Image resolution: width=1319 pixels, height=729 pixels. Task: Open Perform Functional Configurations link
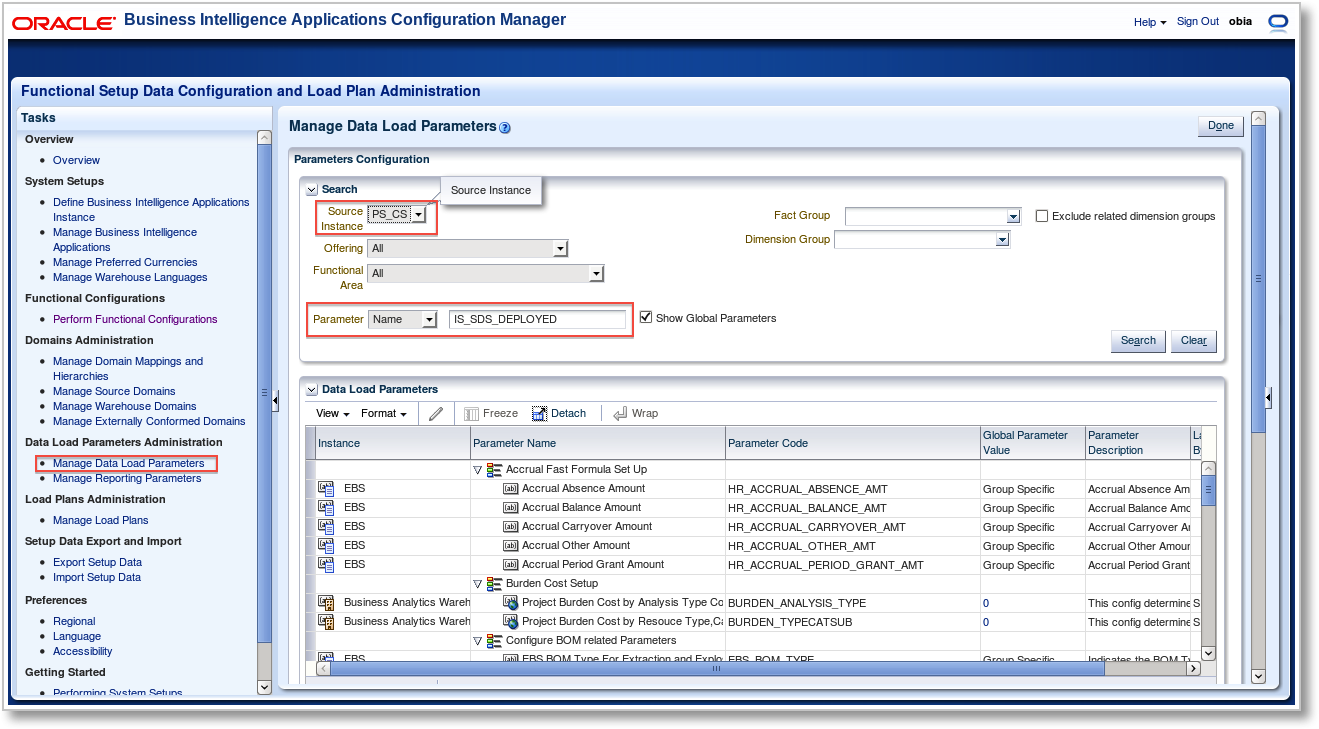click(135, 319)
